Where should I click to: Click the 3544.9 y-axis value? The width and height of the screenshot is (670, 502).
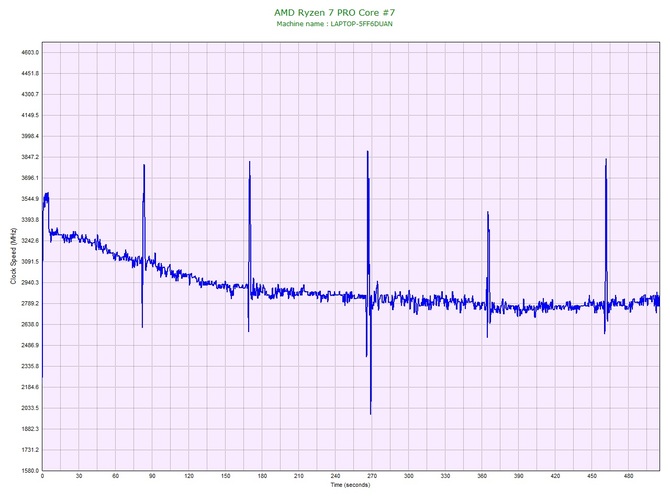(x=30, y=199)
